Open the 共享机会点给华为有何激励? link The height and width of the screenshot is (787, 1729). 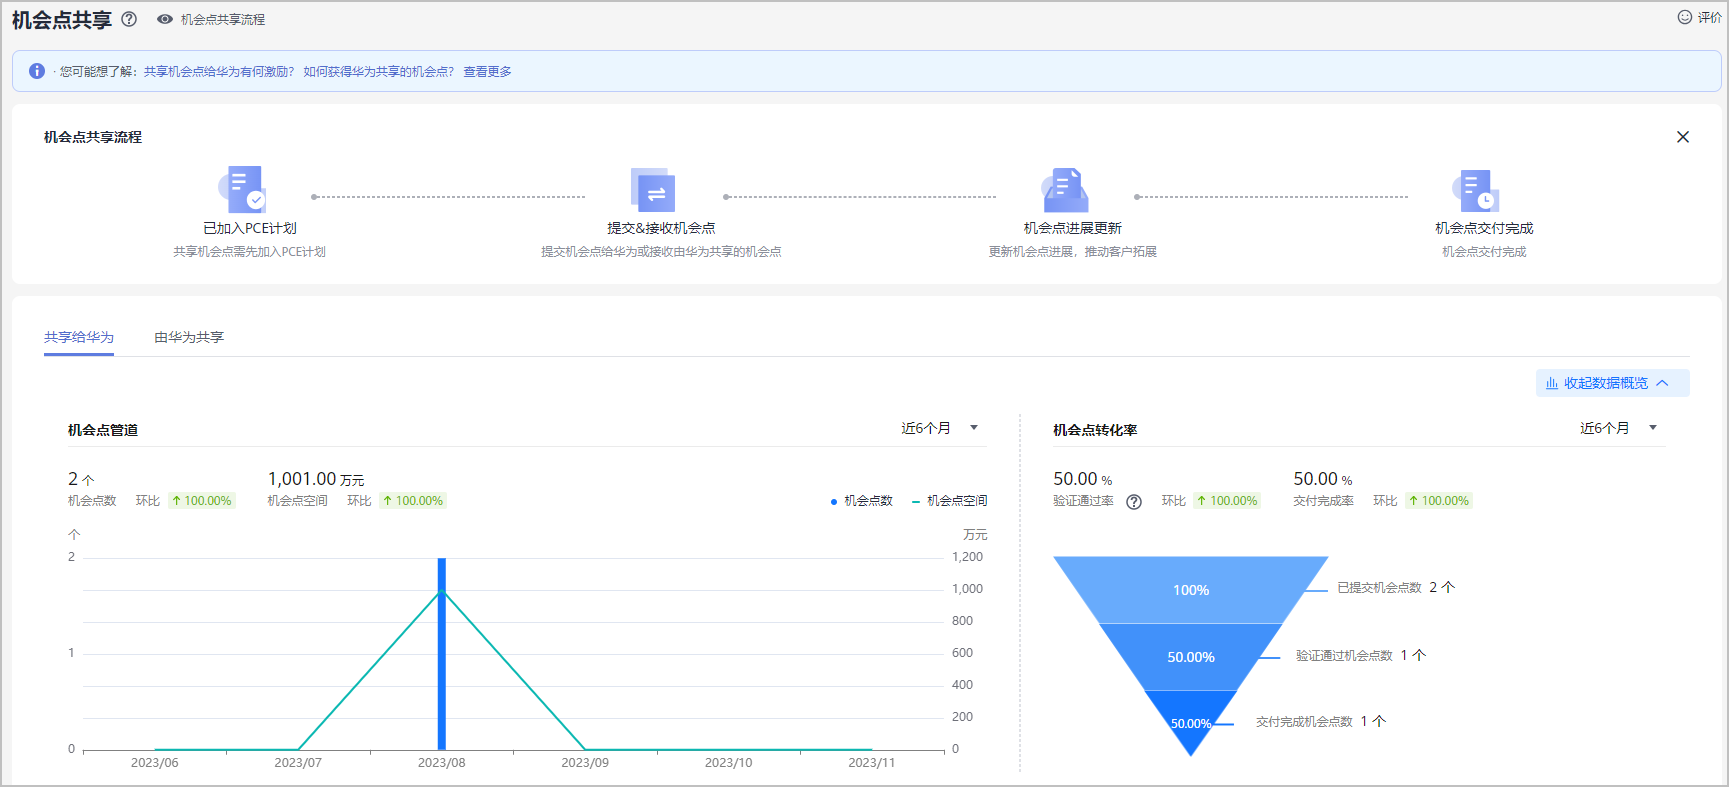[x=219, y=72]
